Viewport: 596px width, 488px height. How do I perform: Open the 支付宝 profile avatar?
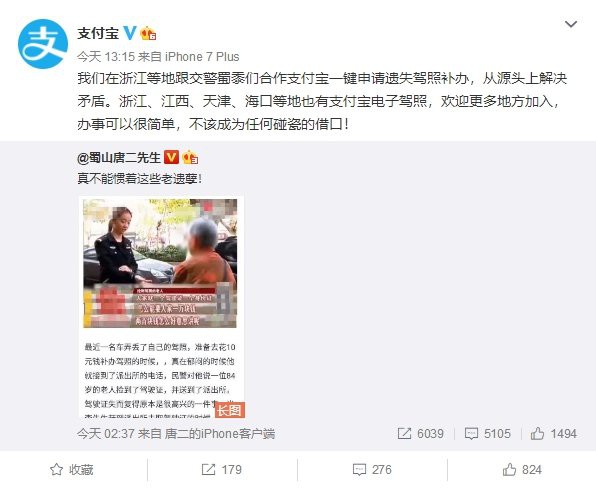tap(43, 44)
